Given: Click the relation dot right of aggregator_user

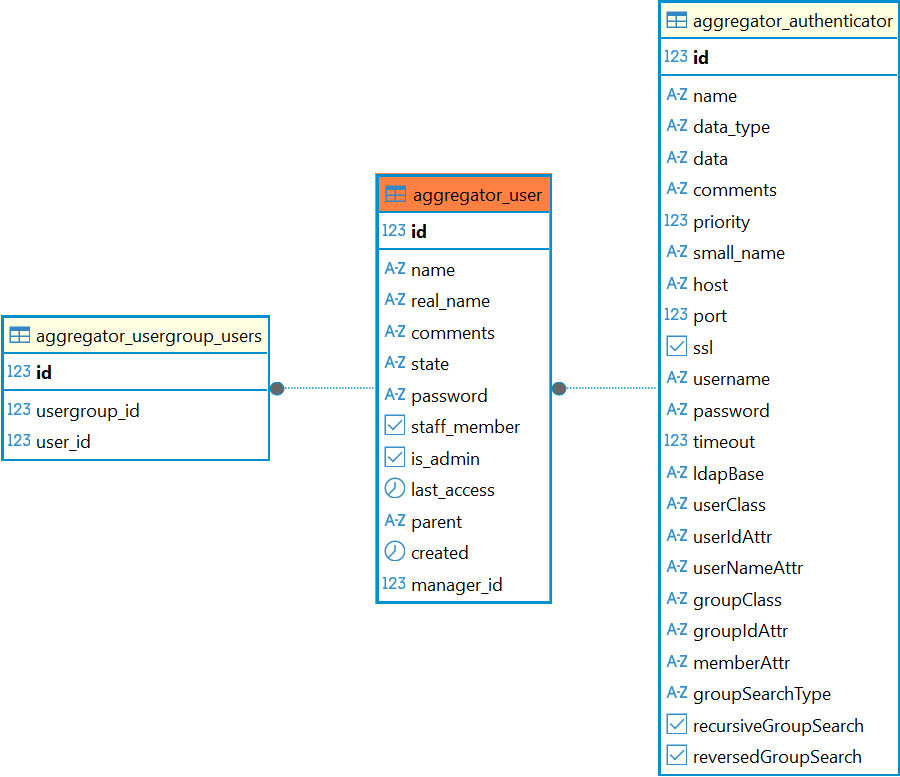Looking at the screenshot, I should (559, 388).
